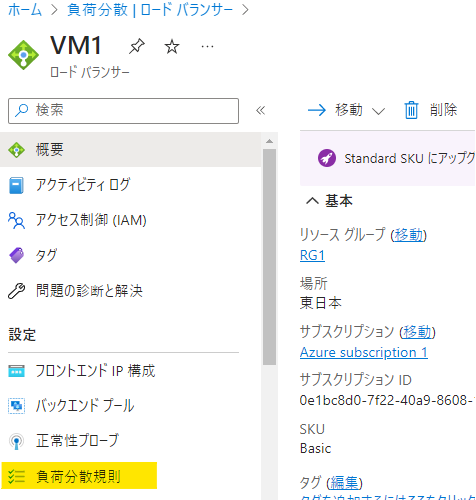Click the 編集 link beside タグ

pyautogui.click(x=344, y=483)
